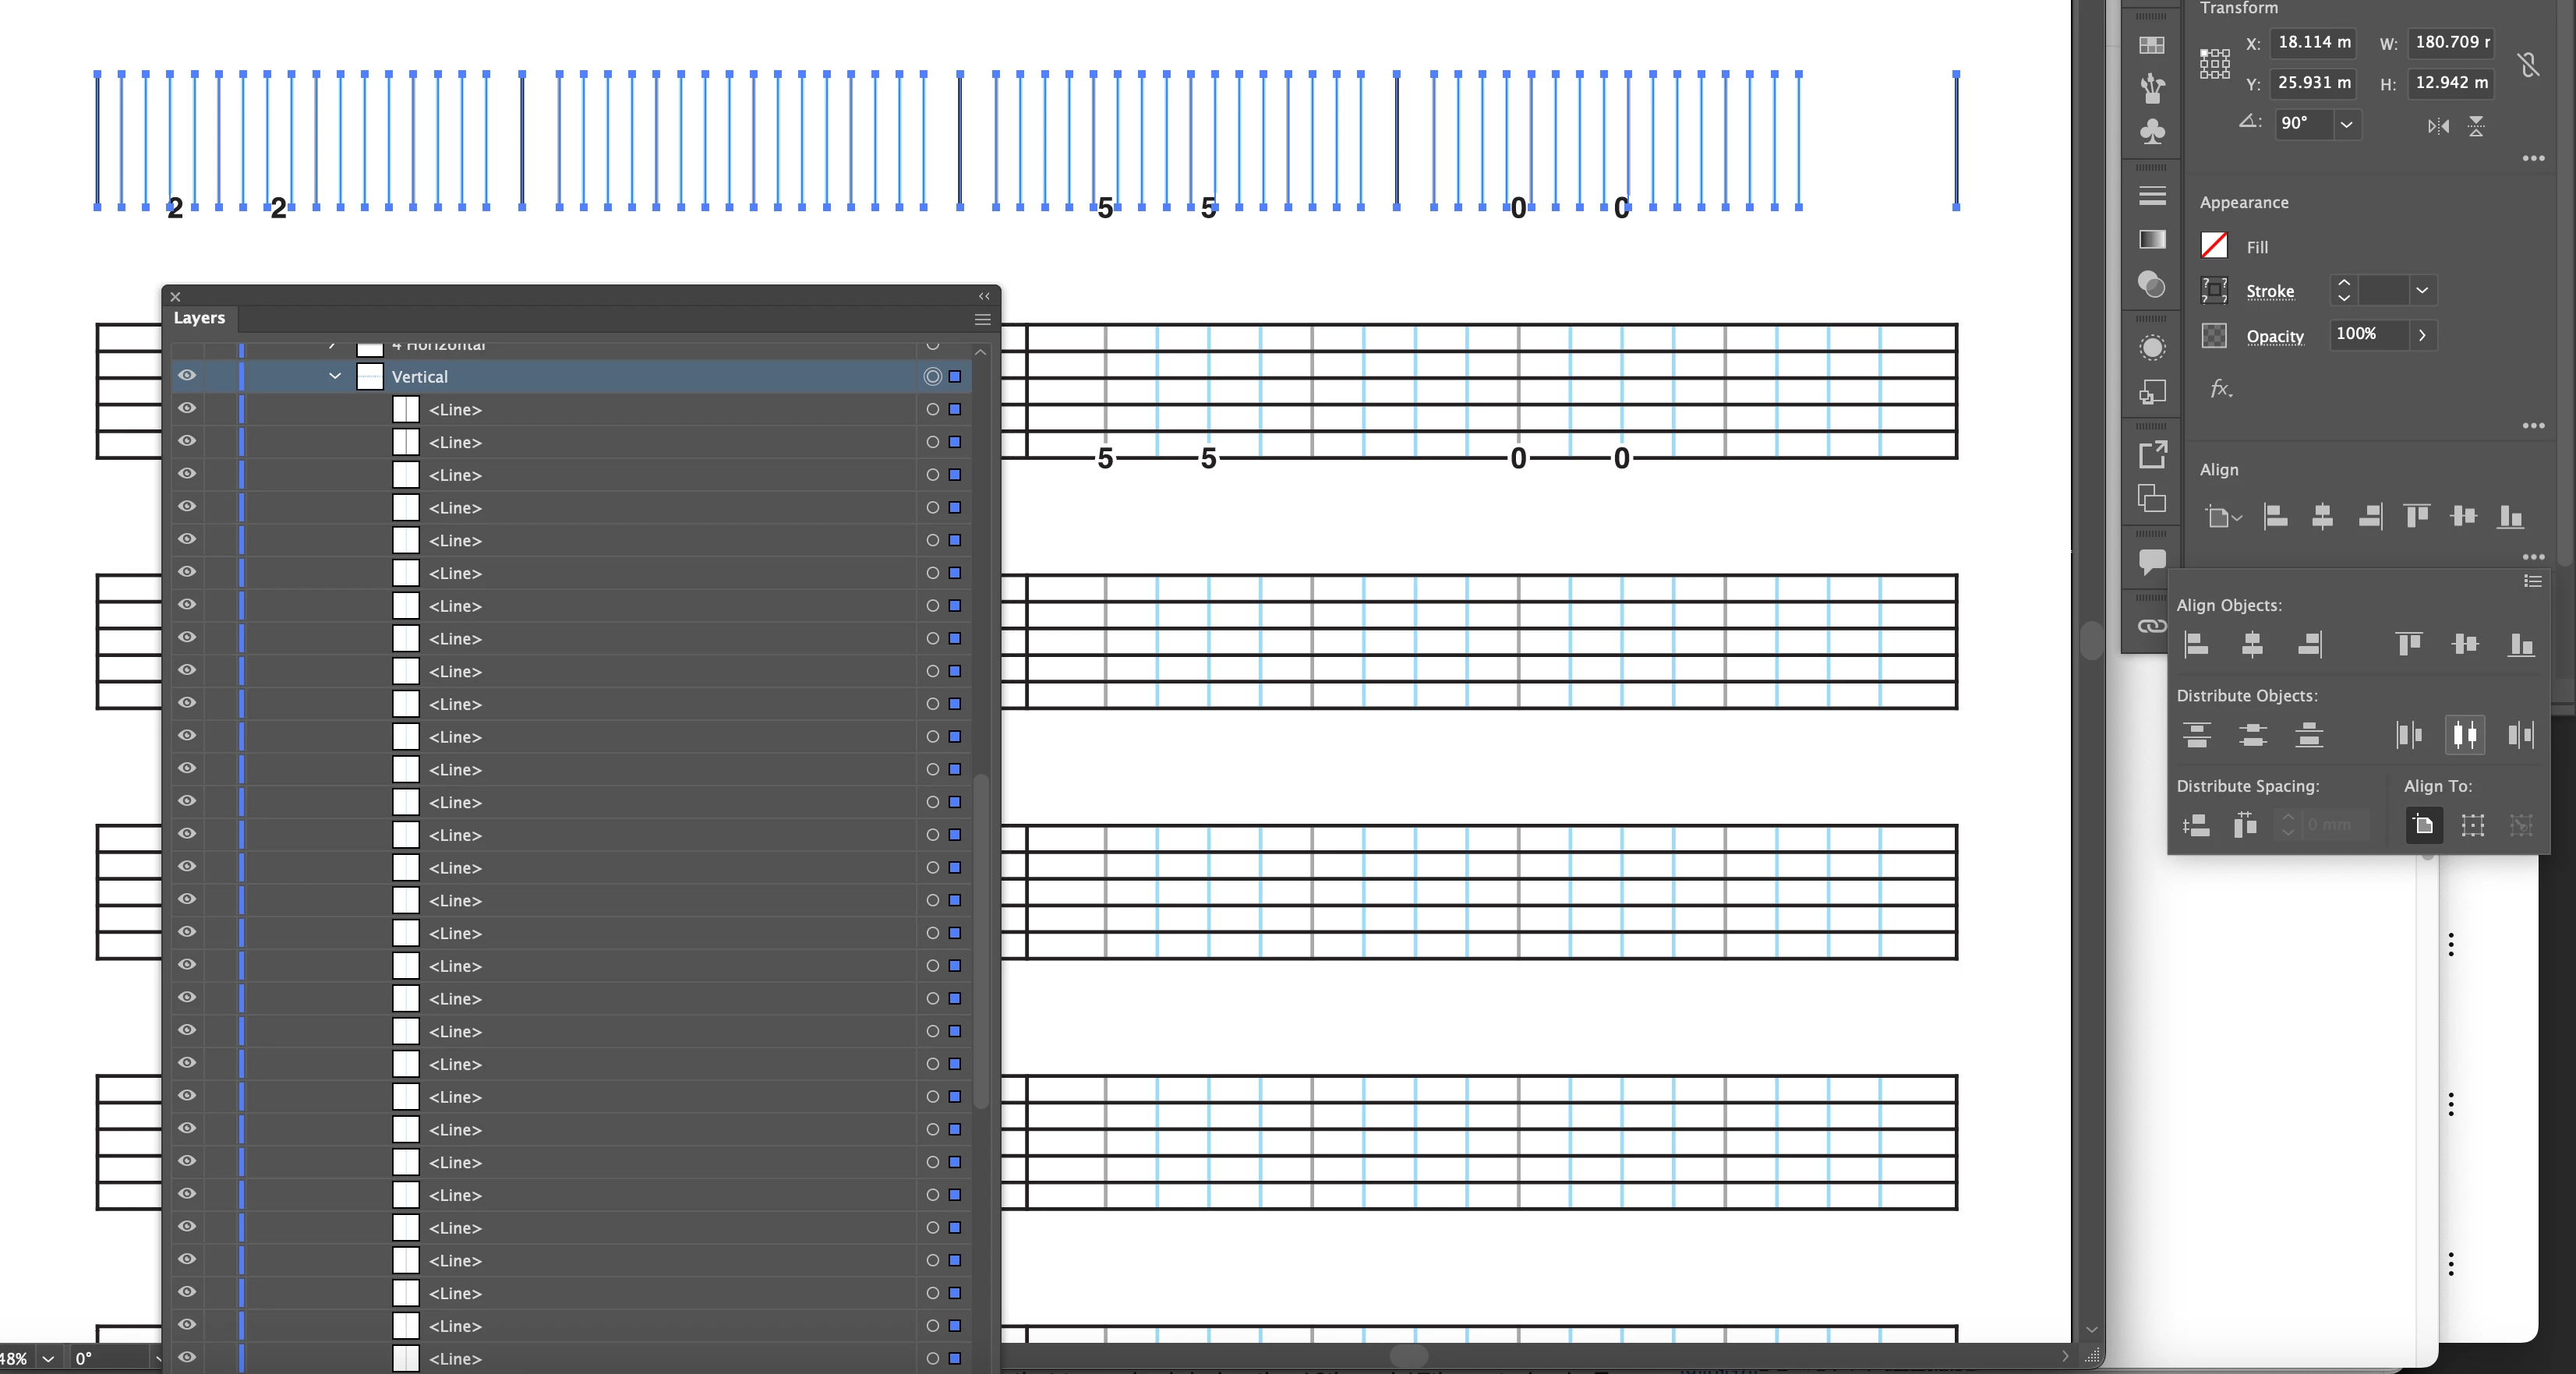
Task: Open the rotation angle dropdown
Action: coord(2346,124)
